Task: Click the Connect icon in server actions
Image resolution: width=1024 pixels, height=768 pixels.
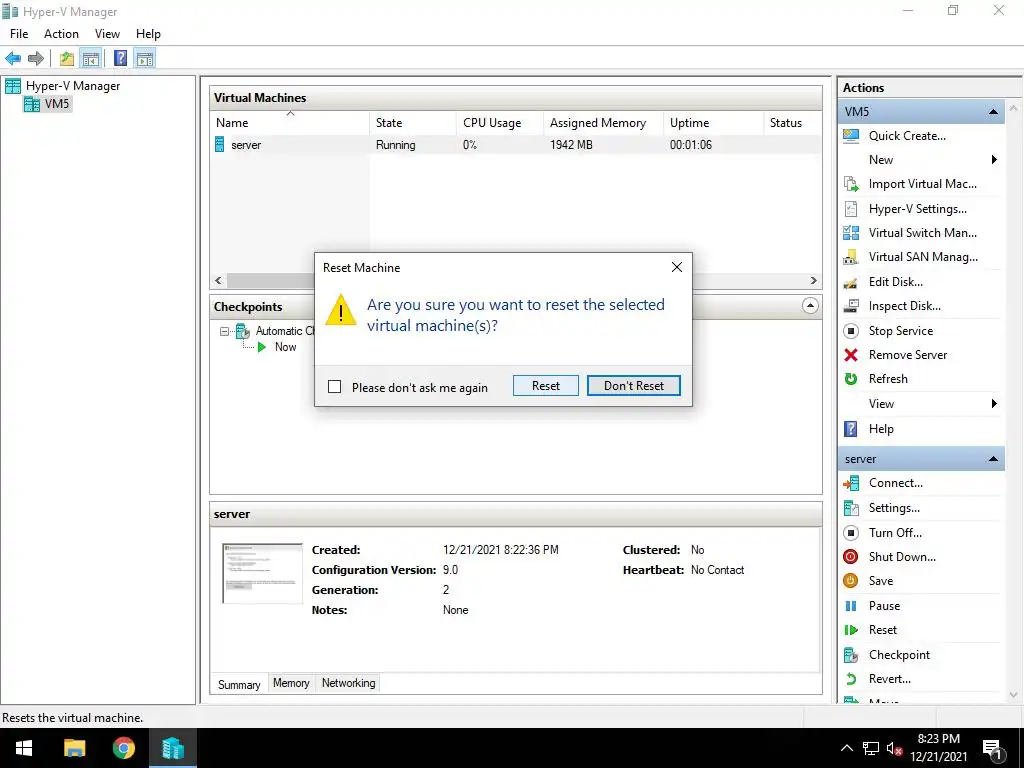Action: click(x=851, y=483)
